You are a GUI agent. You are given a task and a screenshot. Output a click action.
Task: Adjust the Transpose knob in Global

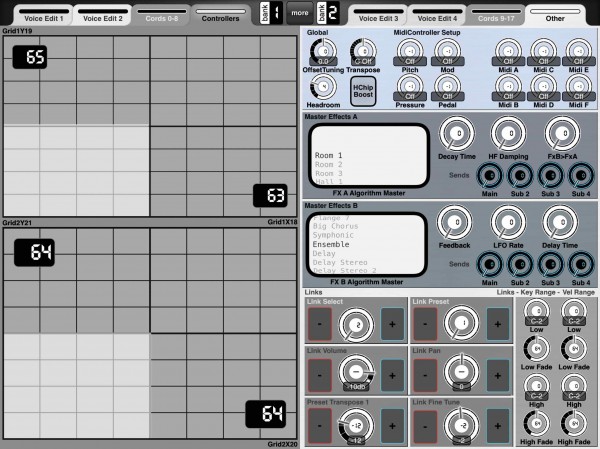point(363,52)
